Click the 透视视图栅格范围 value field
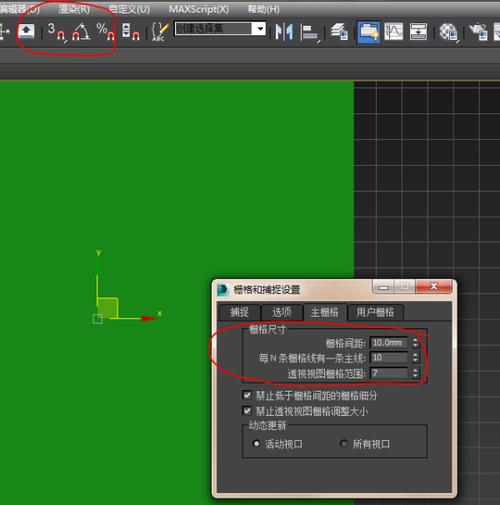The image size is (500, 505). [389, 373]
